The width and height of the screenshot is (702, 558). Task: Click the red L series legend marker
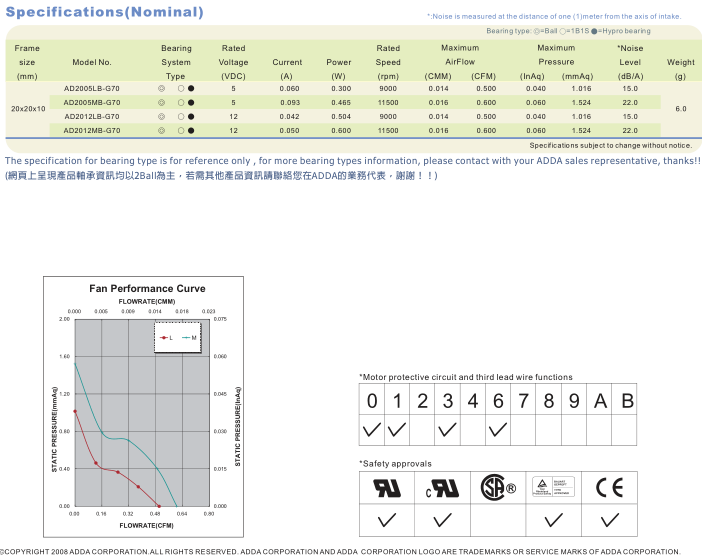pos(164,338)
